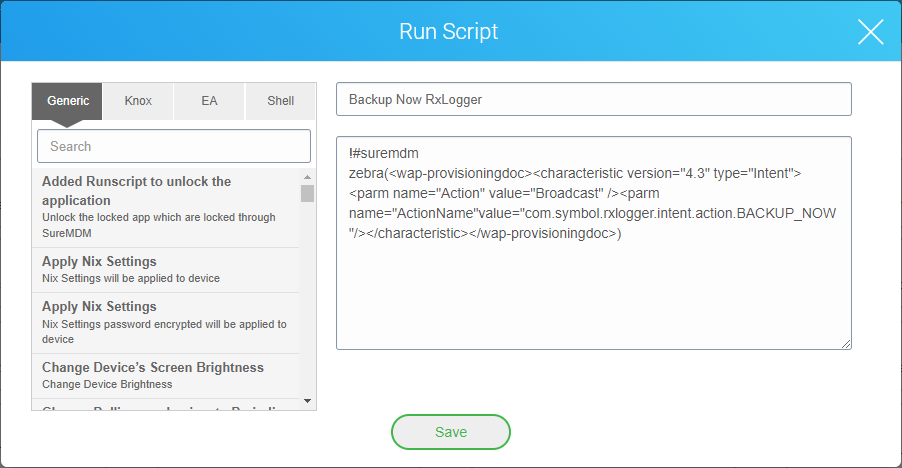Switch to the Shell tab
902x468 pixels.
click(x=280, y=101)
